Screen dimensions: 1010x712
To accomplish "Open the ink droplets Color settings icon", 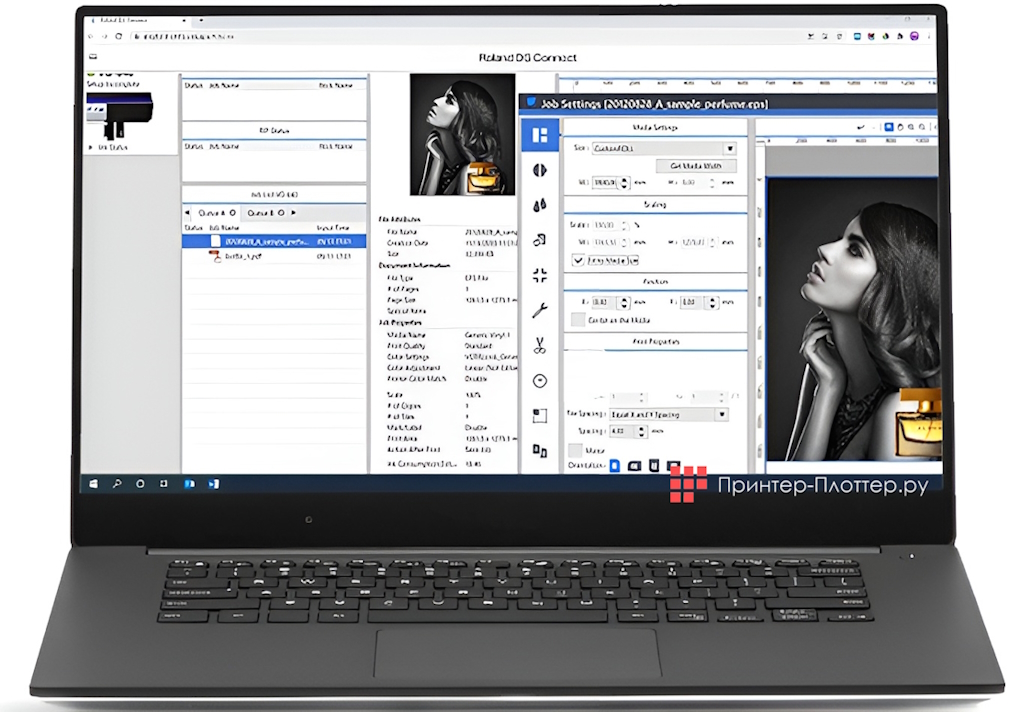I will 540,205.
